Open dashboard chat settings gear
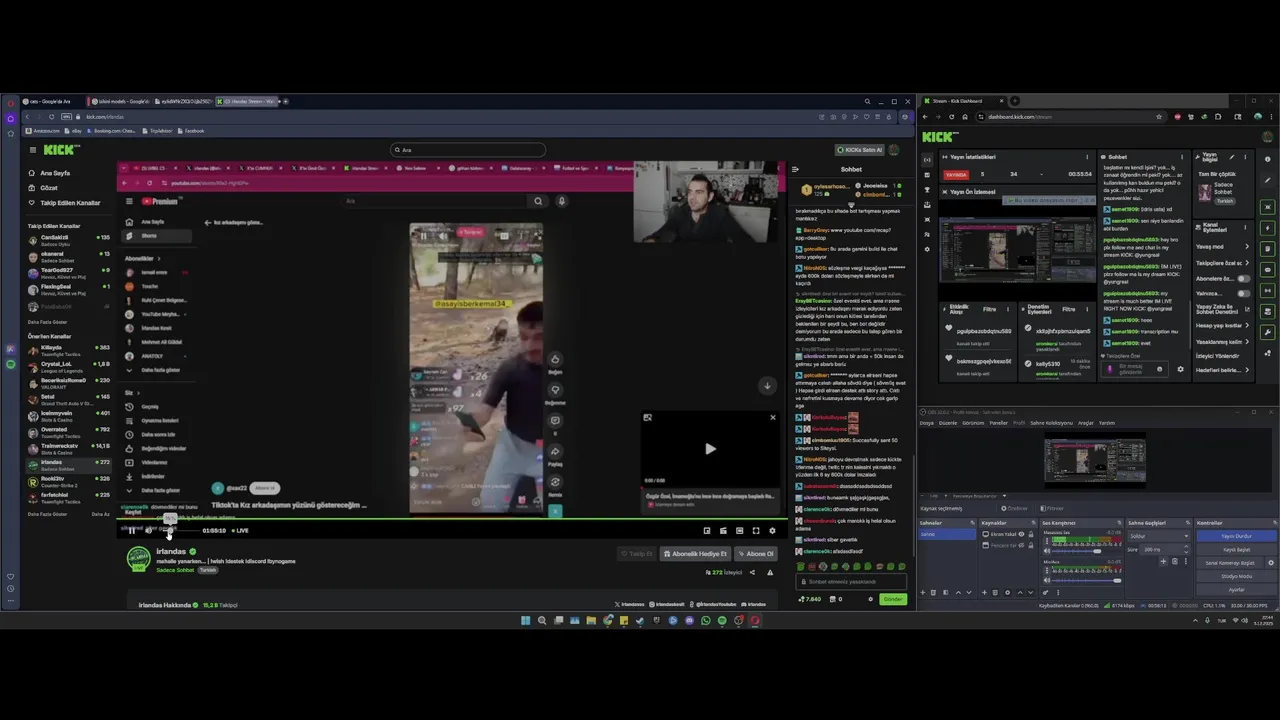The height and width of the screenshot is (720, 1280). (x=1180, y=369)
